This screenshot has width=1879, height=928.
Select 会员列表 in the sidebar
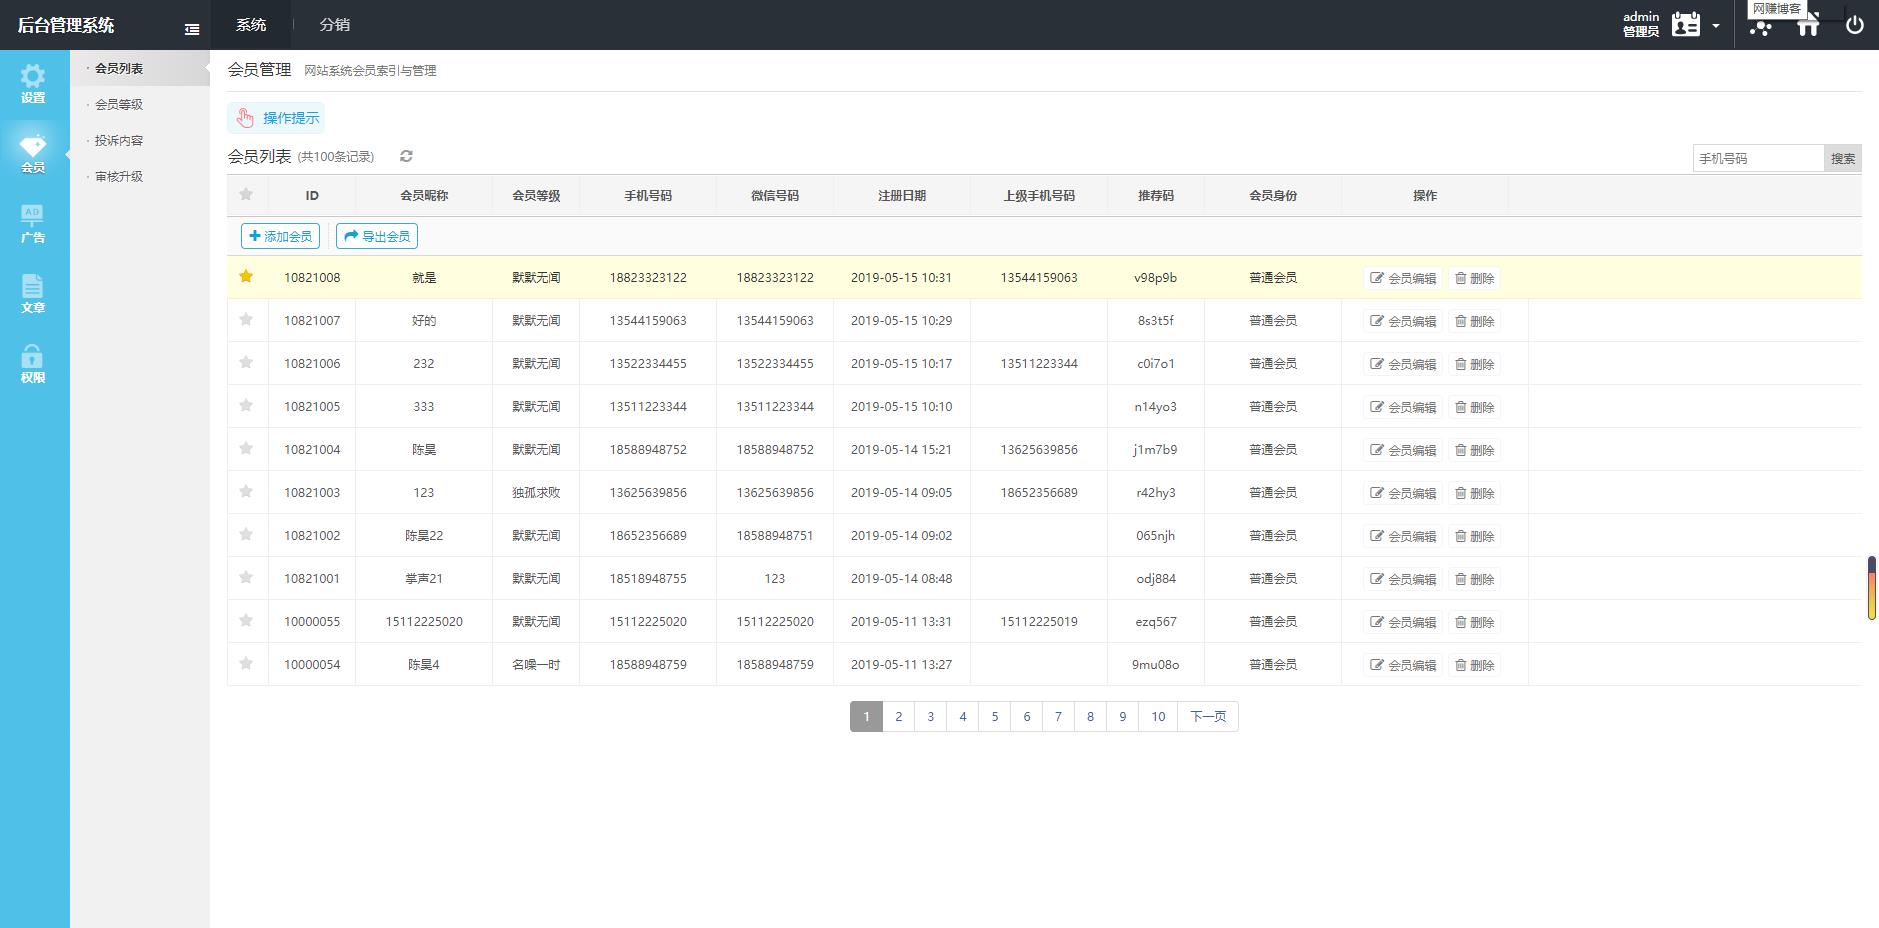119,68
